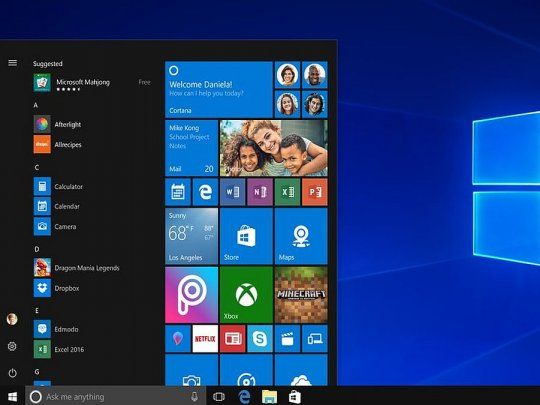Open the Photos family picture tile
540x405 pixels.
pyautogui.click(x=274, y=148)
